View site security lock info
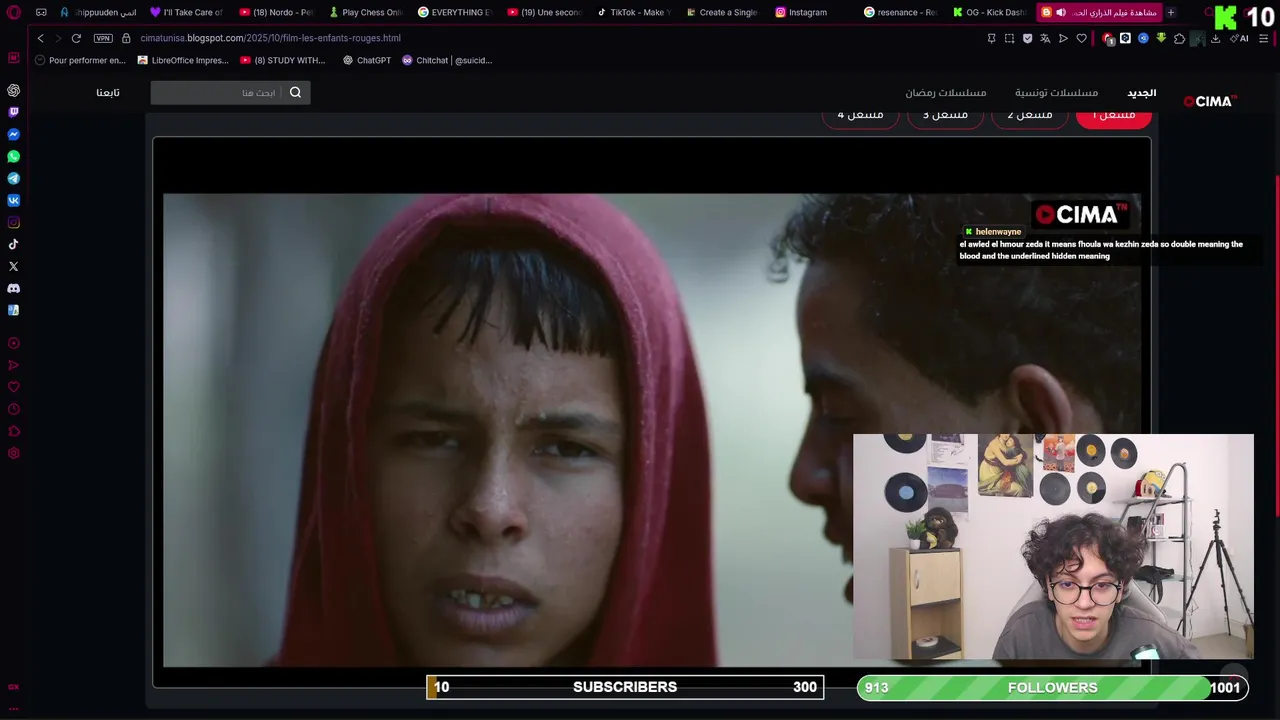The width and height of the screenshot is (1280, 720). (x=126, y=38)
